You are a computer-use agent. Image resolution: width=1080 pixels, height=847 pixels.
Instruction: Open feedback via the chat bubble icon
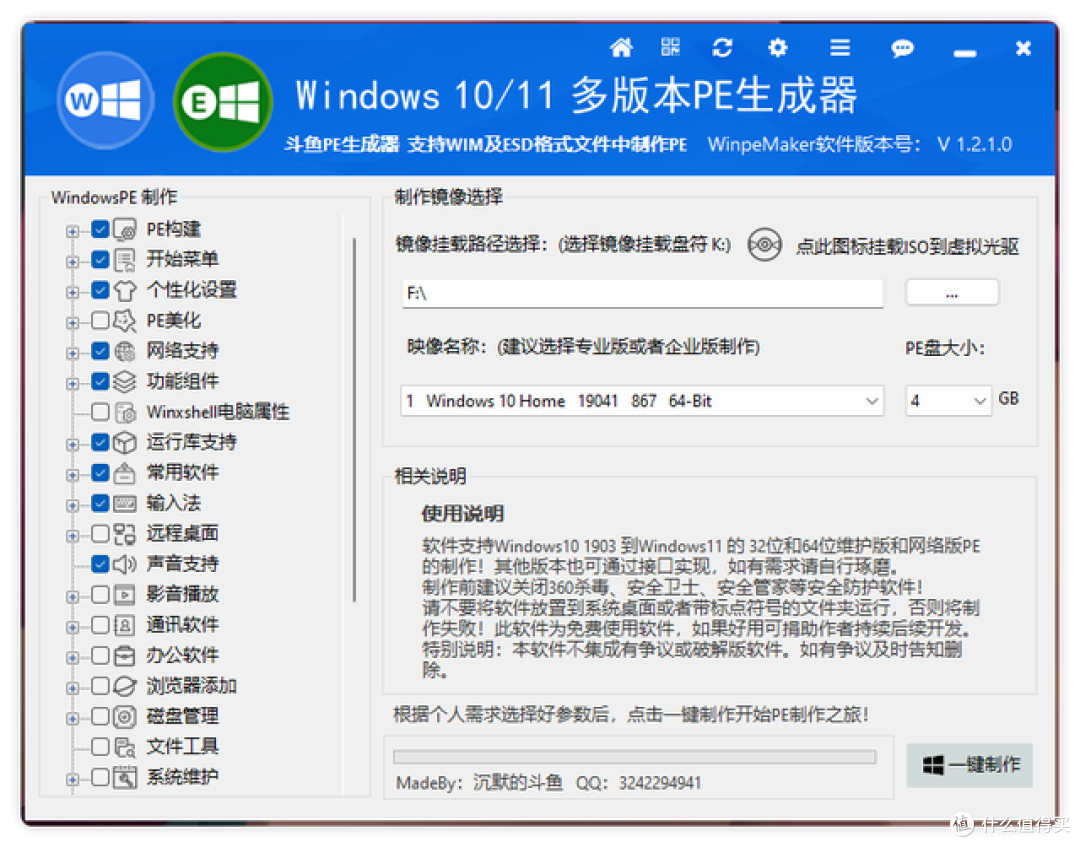point(902,47)
